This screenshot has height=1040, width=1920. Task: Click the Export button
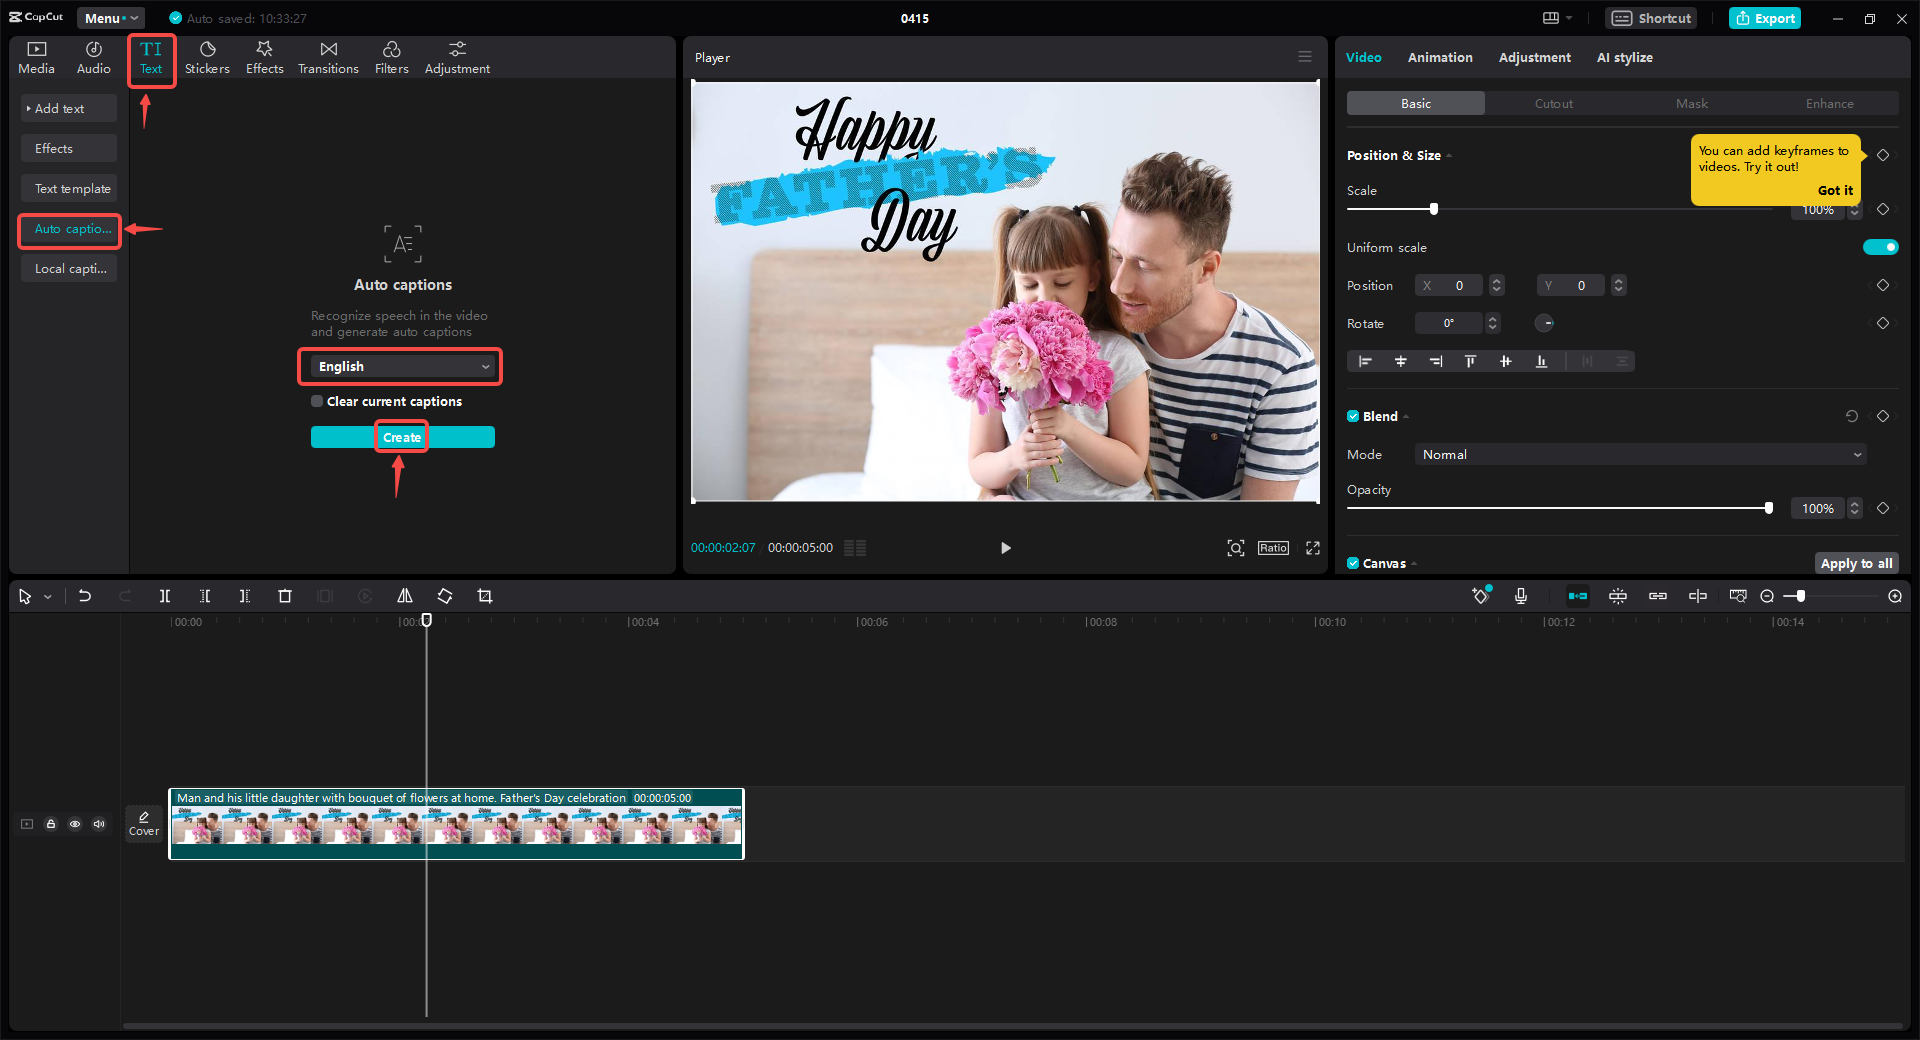[1765, 18]
